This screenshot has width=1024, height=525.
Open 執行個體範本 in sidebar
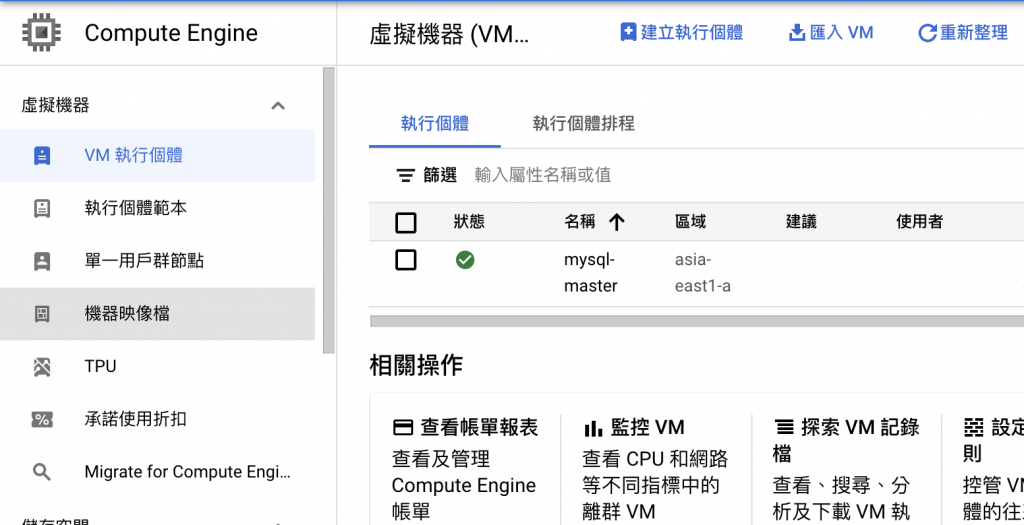coord(157,208)
